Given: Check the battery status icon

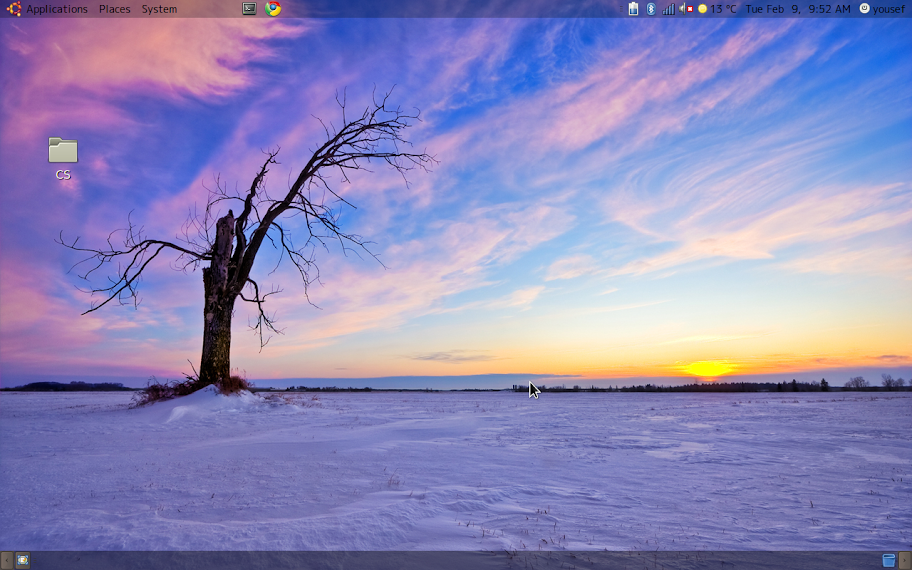Looking at the screenshot, I should [633, 9].
